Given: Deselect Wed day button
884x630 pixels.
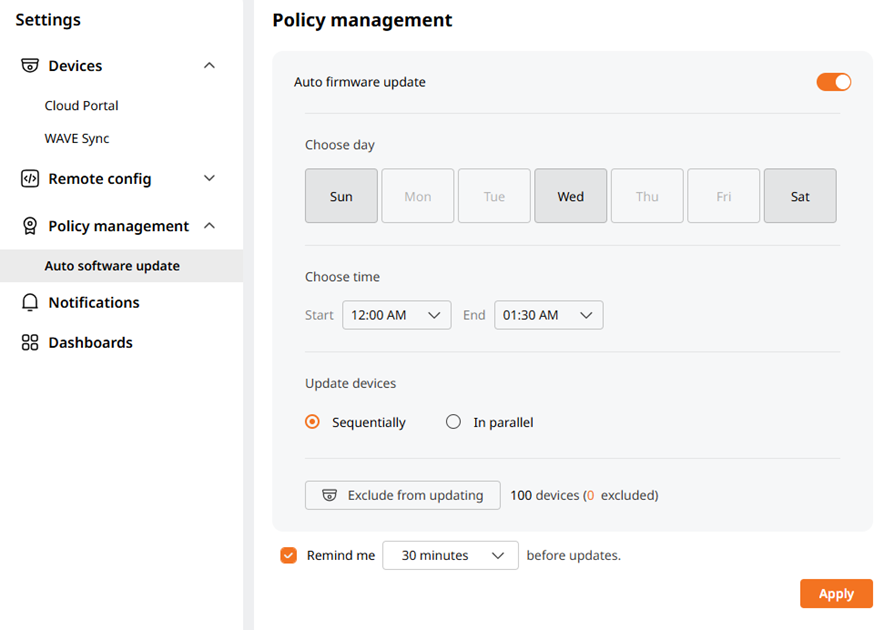Looking at the screenshot, I should point(571,196).
